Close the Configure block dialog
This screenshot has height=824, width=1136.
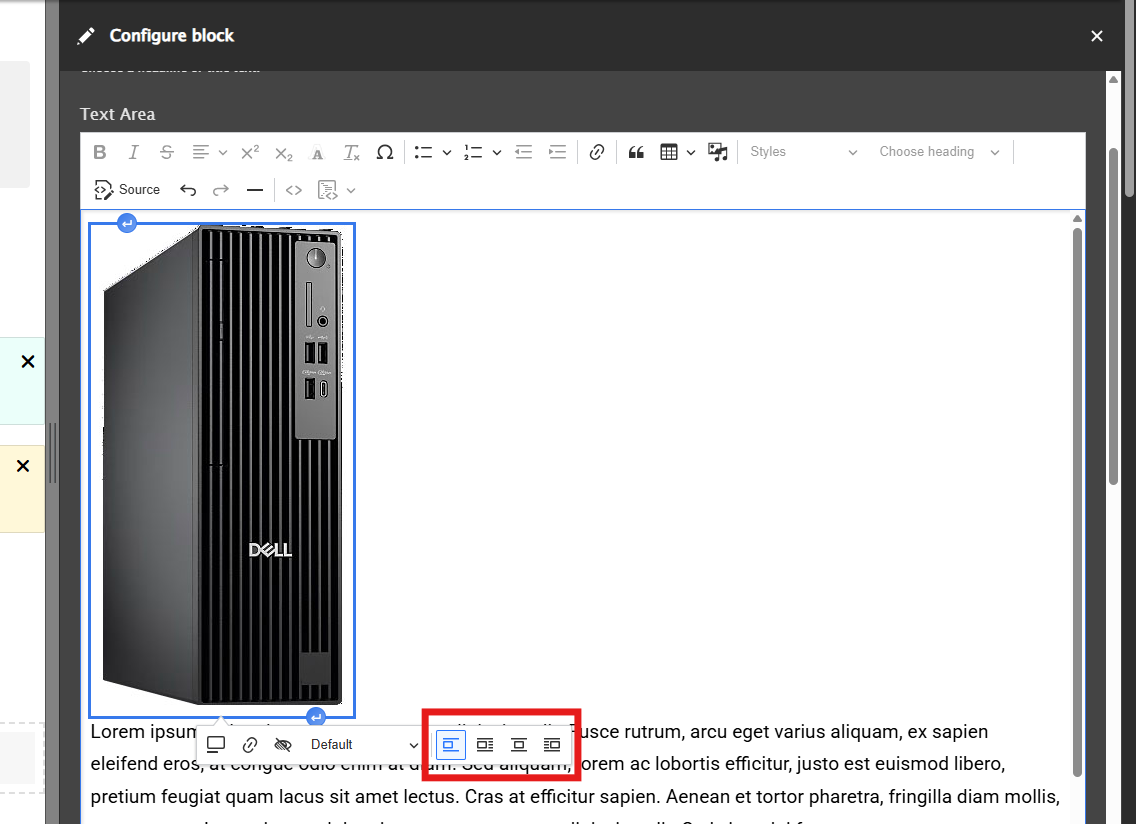click(x=1097, y=36)
